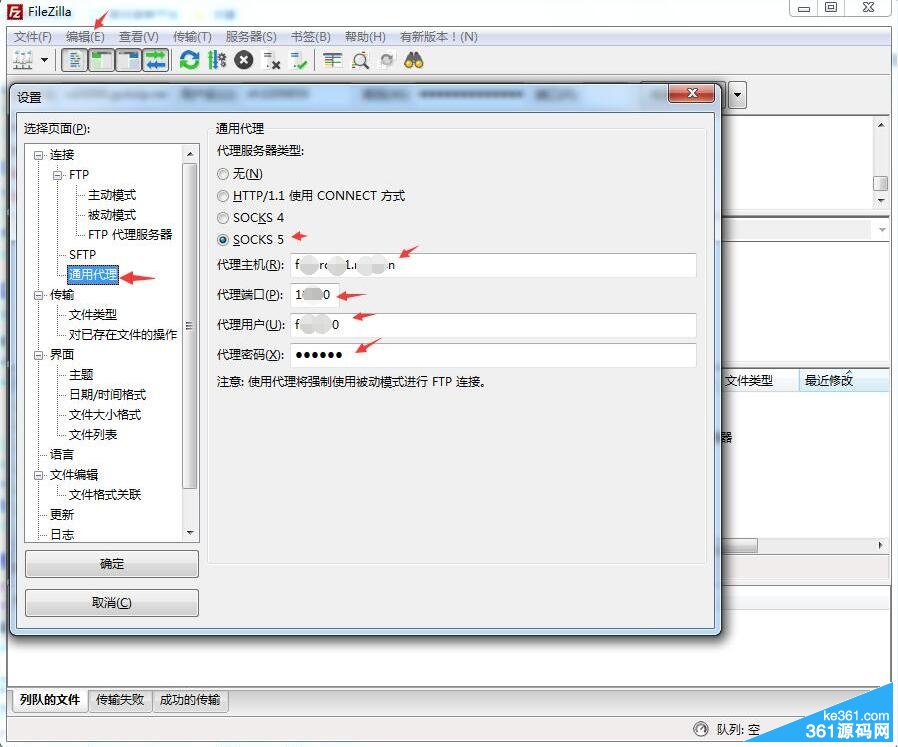Collapse the FTP tree node
Image resolution: width=898 pixels, height=747 pixels.
tap(58, 175)
